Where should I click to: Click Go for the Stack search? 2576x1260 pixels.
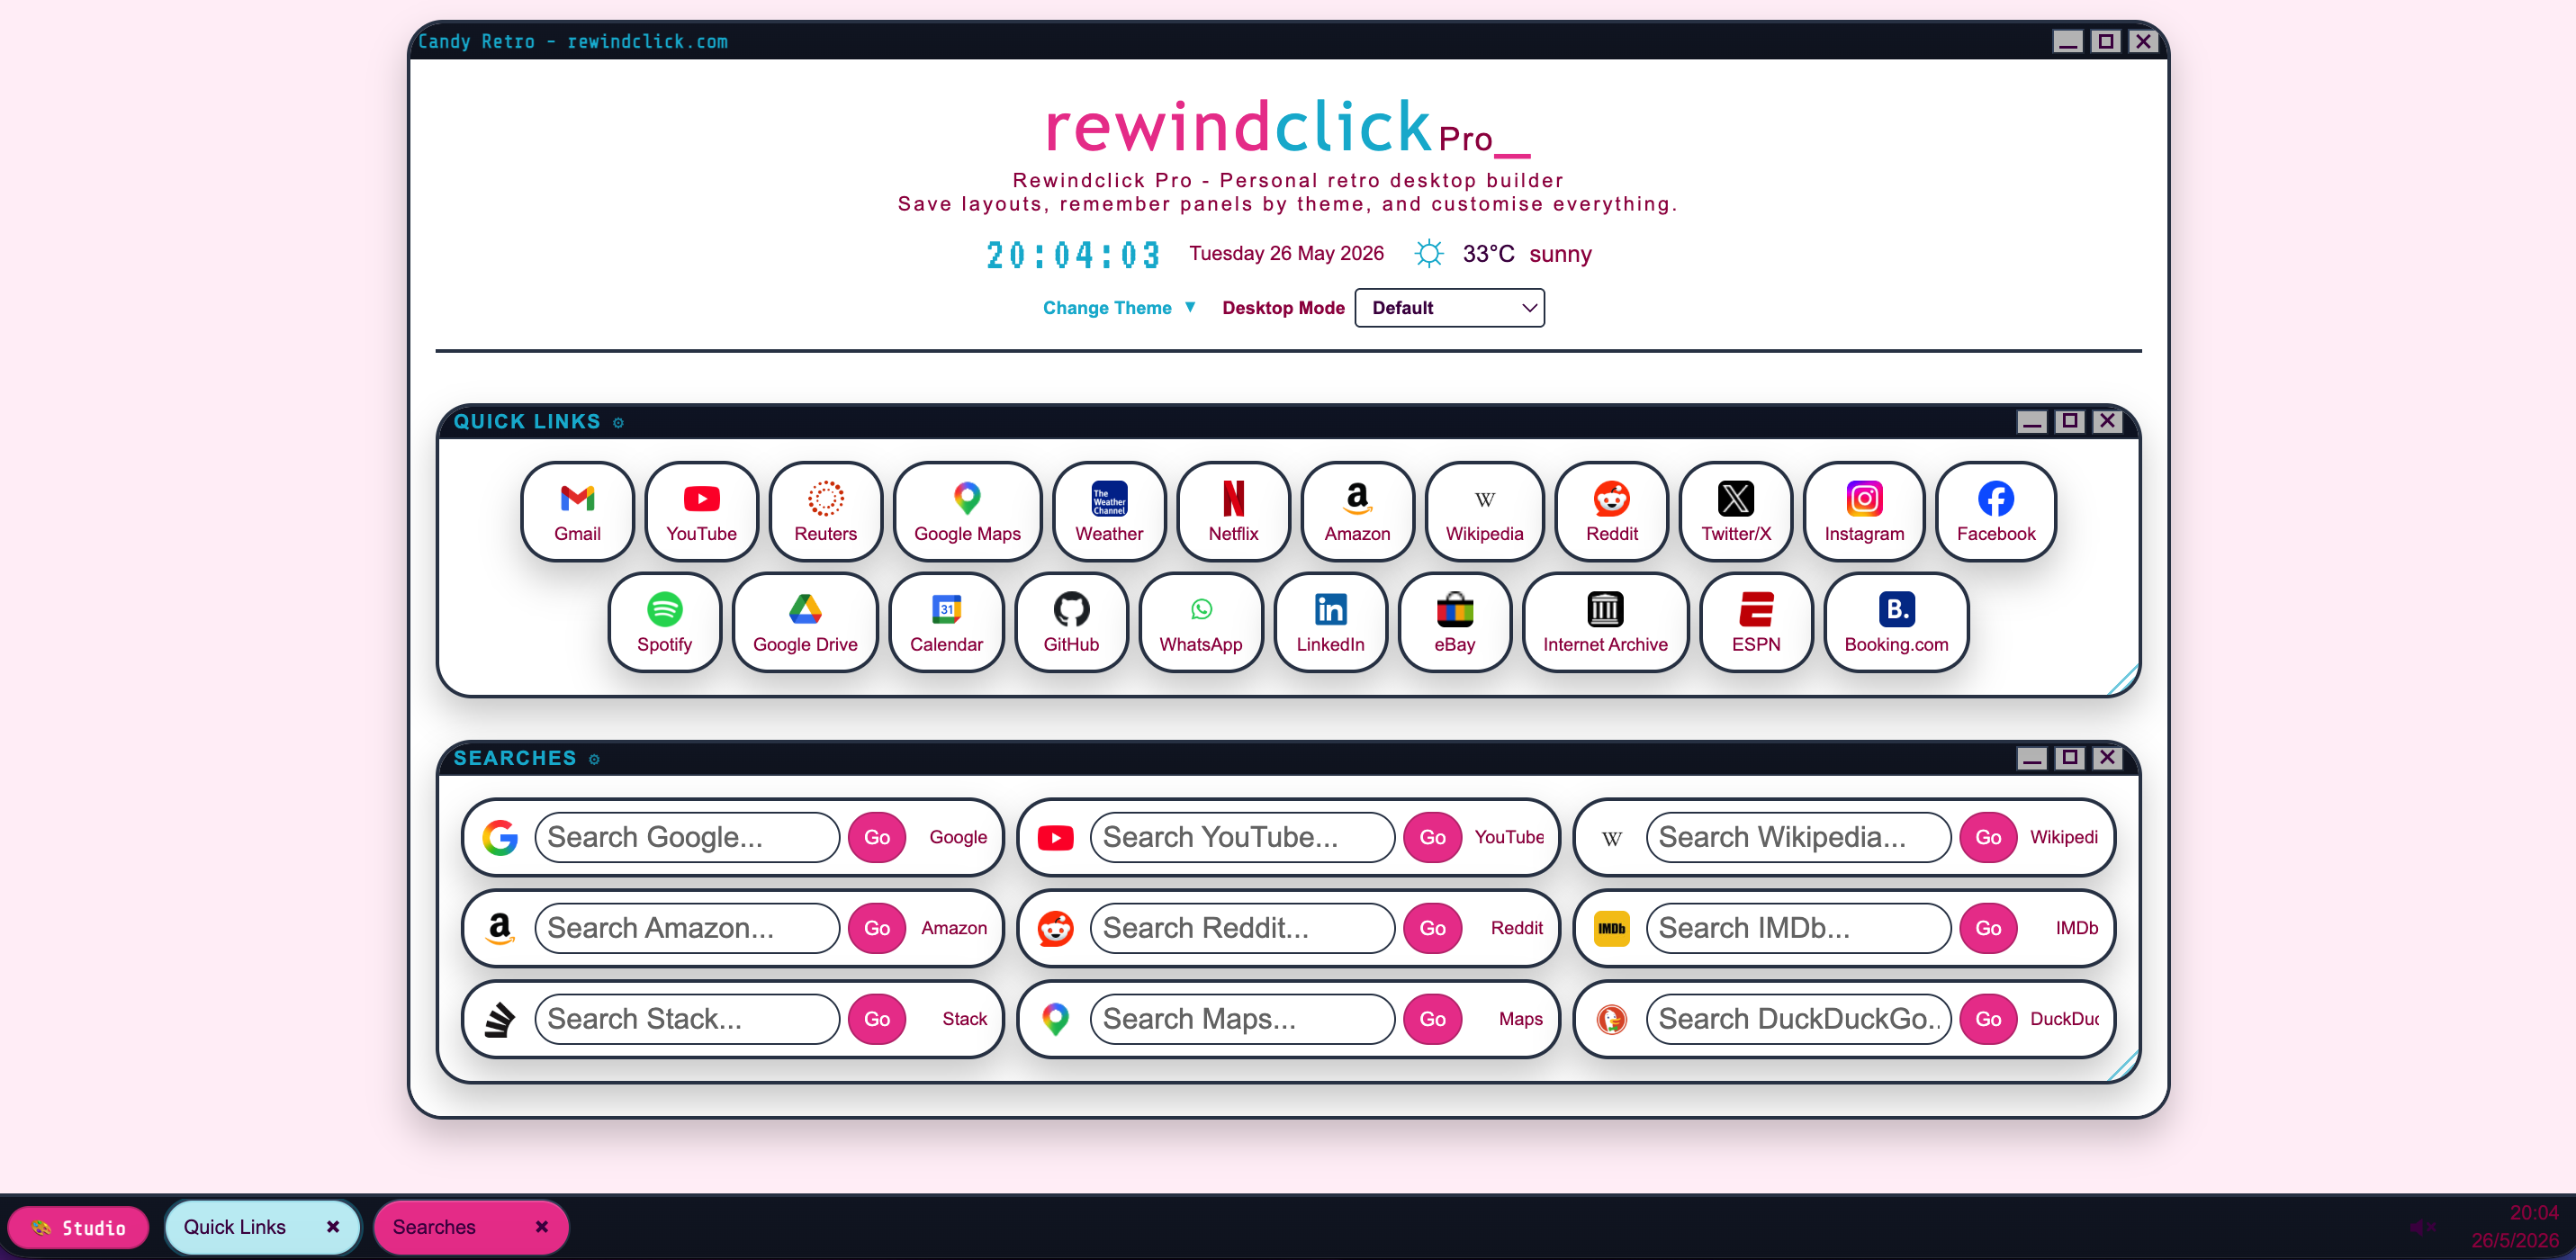(877, 1019)
